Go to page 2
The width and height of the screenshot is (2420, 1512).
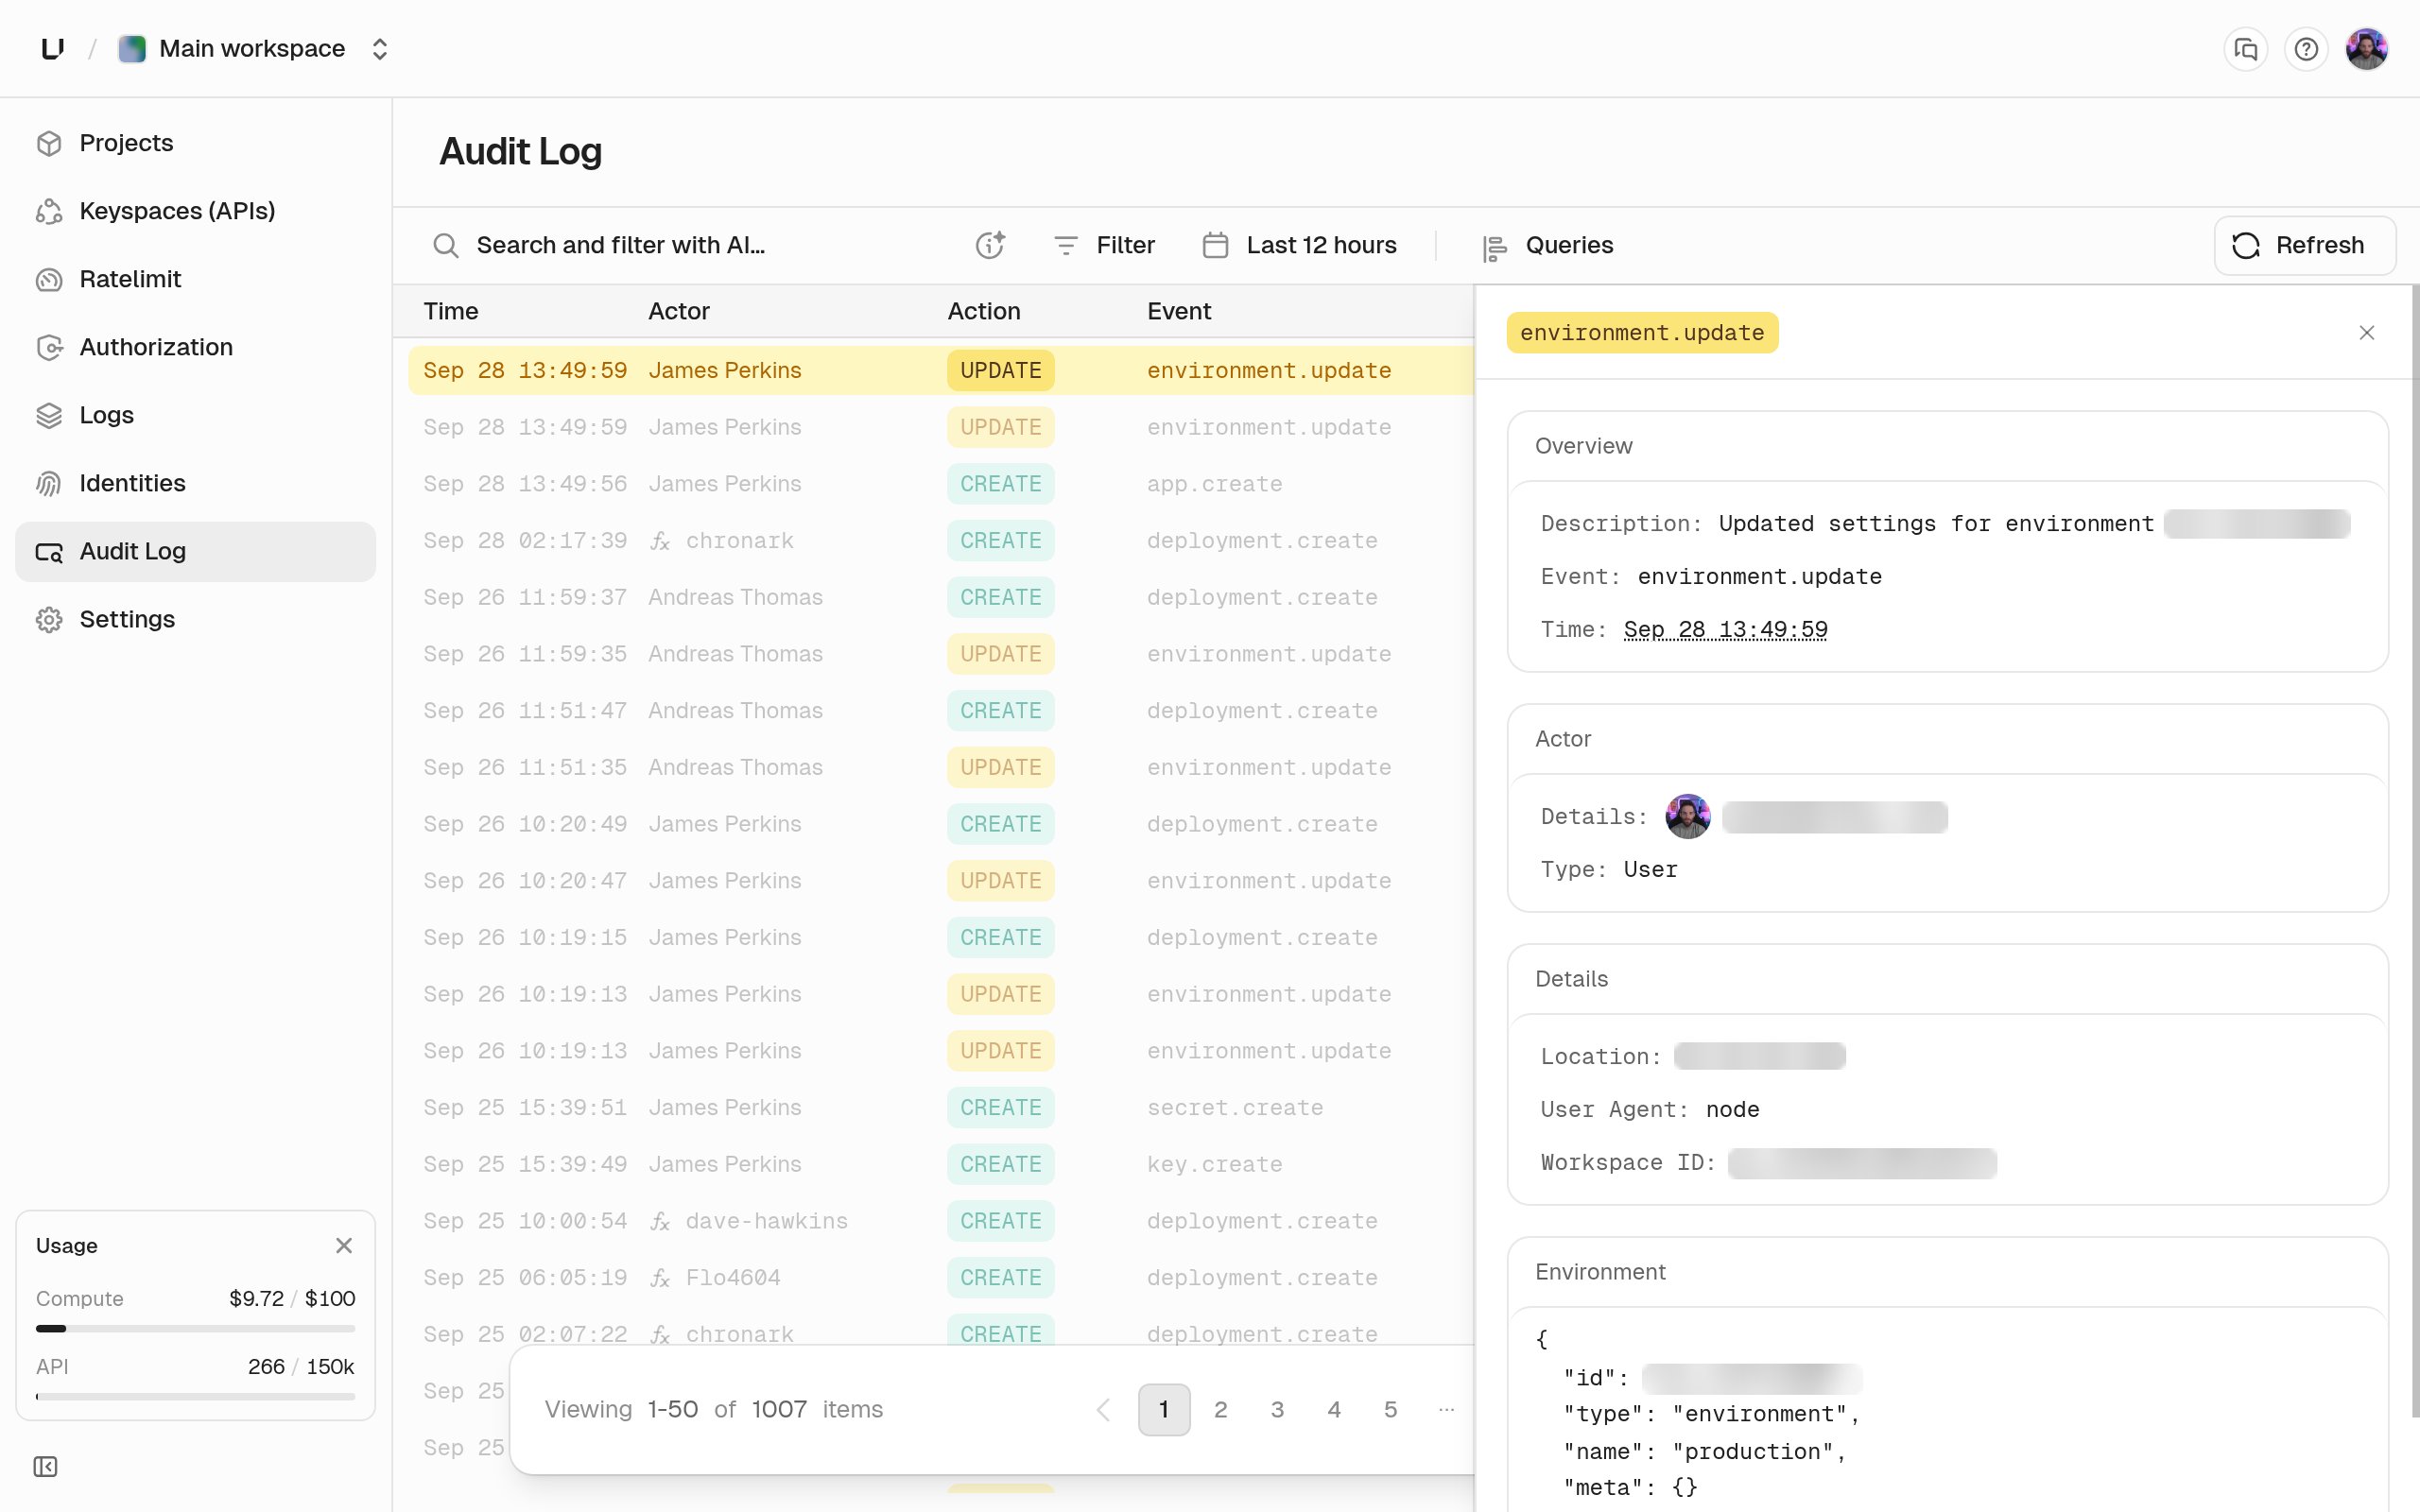point(1220,1410)
